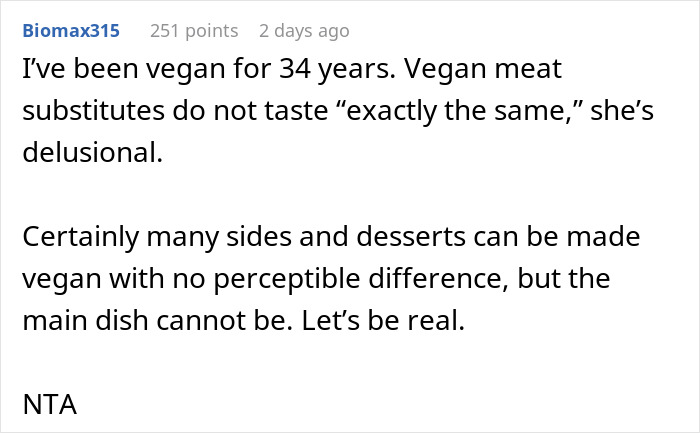Click the line starting "I've been vegan for 34 years"

click(292, 69)
